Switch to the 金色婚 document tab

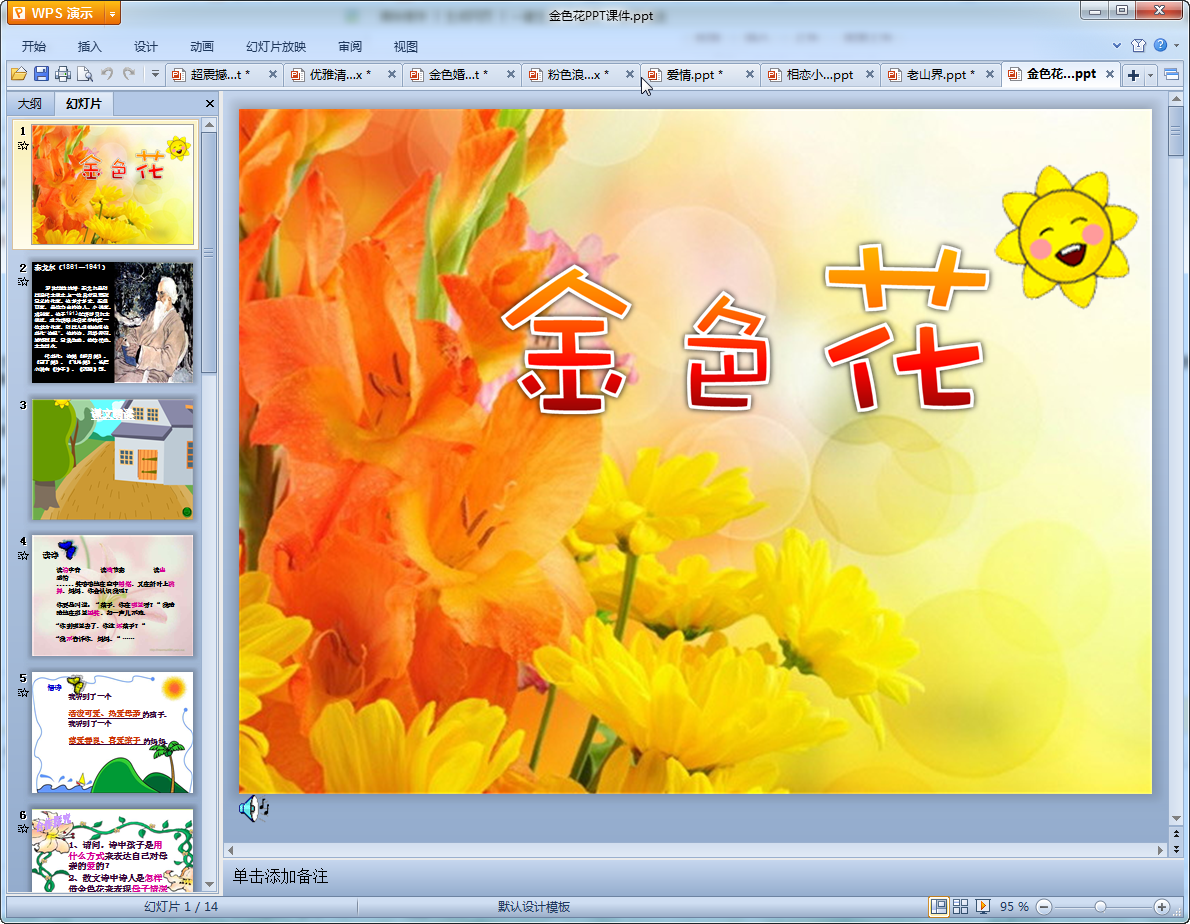coord(458,74)
